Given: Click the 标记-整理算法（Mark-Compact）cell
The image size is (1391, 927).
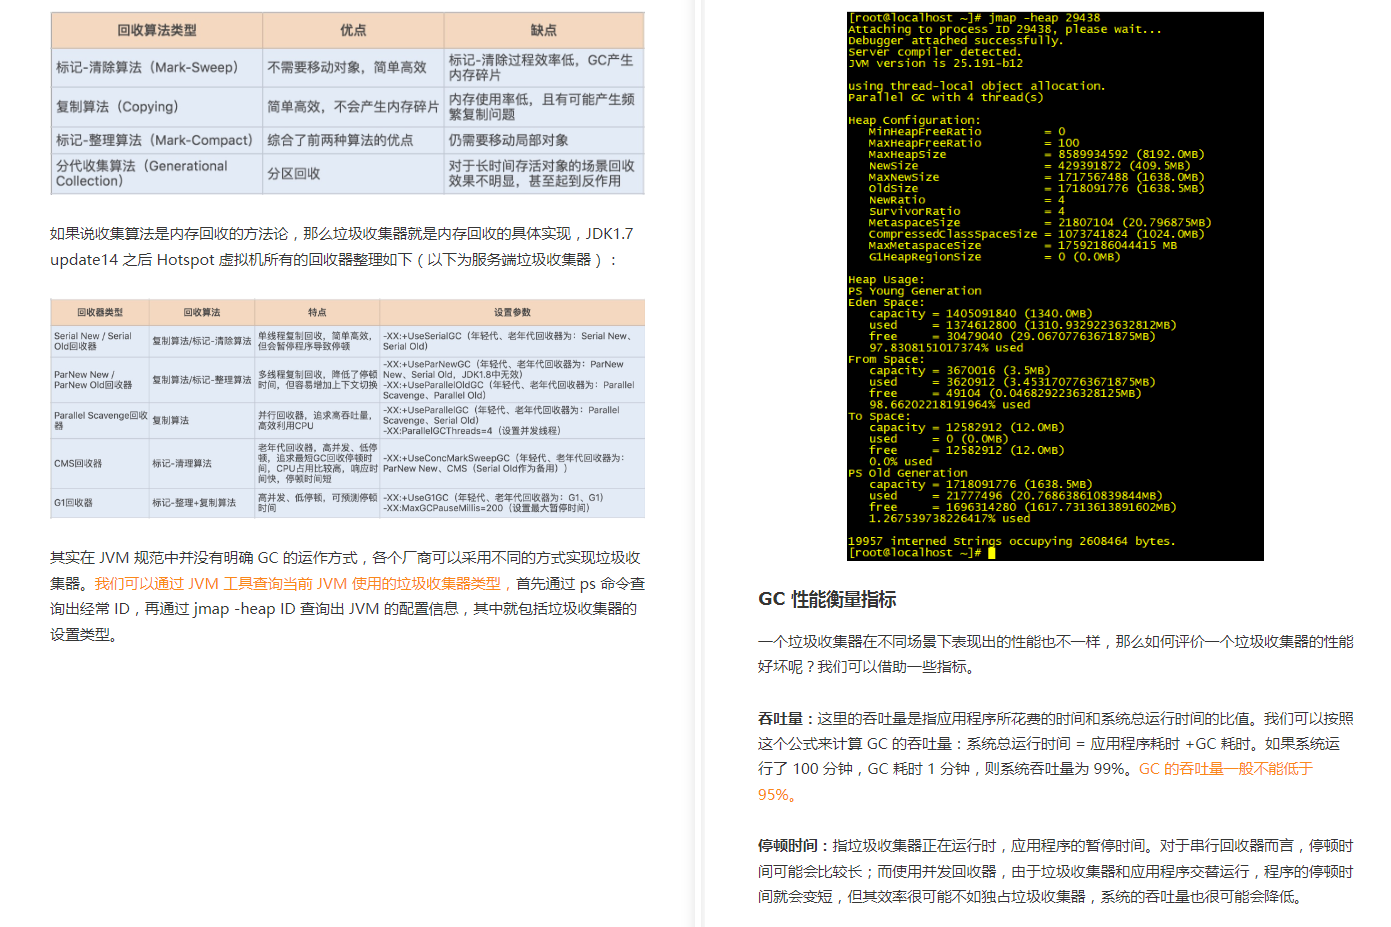Looking at the screenshot, I should (156, 140).
